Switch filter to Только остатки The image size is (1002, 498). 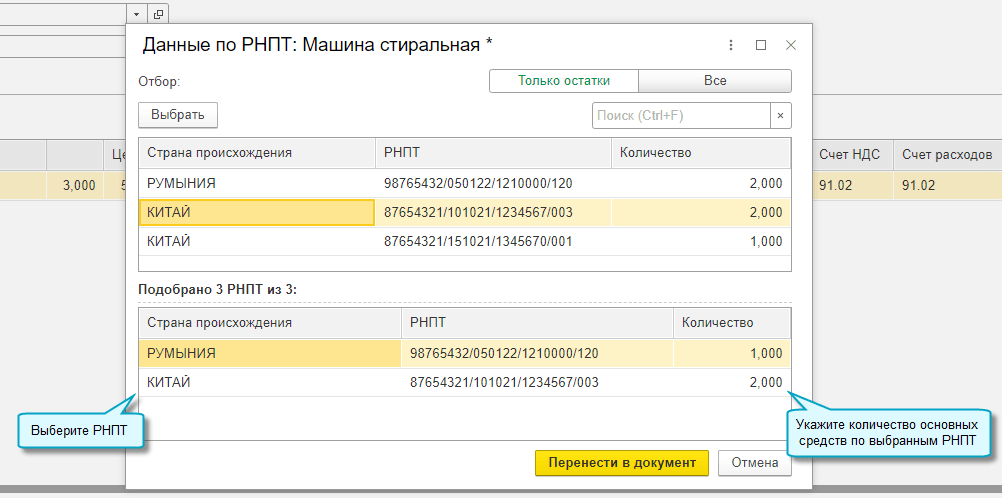564,81
